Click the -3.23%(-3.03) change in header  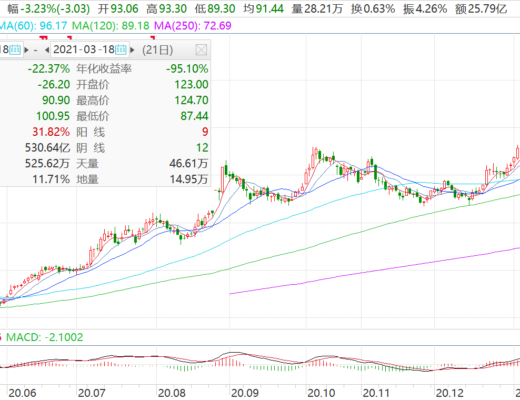[x=55, y=9]
